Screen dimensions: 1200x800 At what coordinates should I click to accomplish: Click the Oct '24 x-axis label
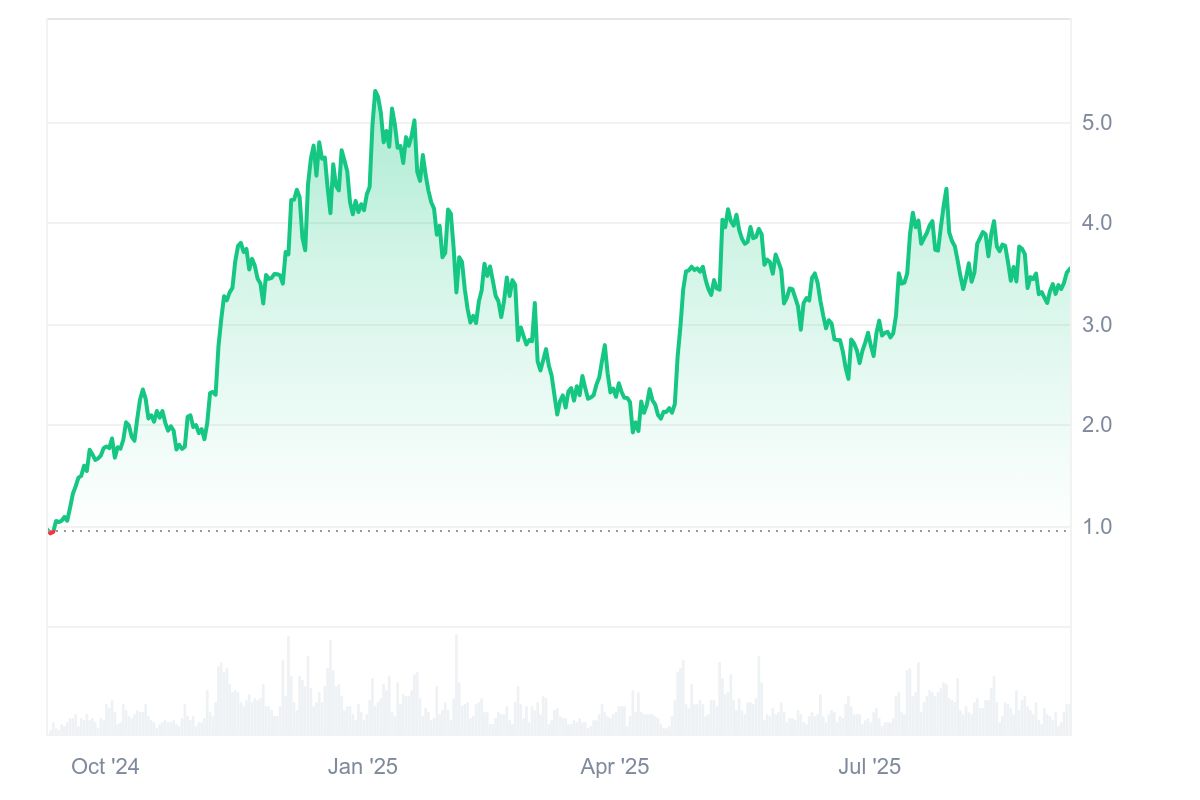105,767
